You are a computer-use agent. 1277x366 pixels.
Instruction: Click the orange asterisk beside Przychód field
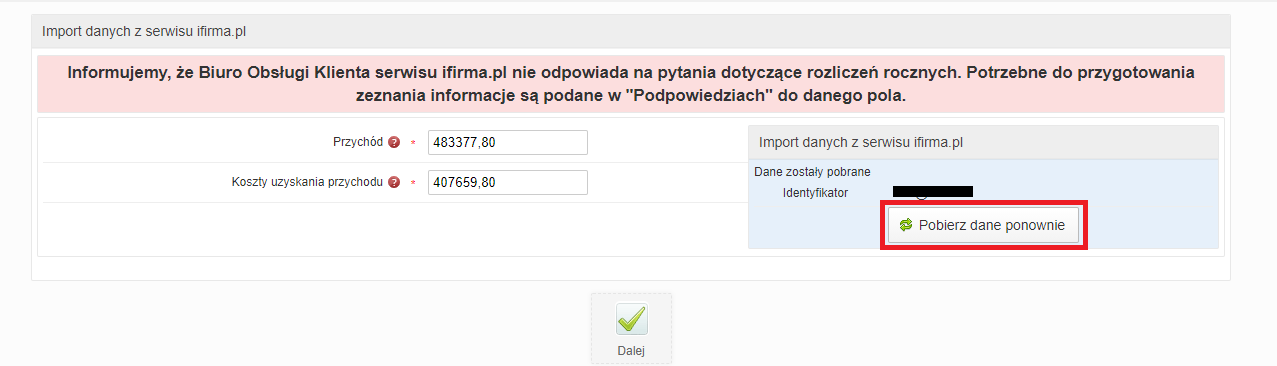[x=413, y=143]
